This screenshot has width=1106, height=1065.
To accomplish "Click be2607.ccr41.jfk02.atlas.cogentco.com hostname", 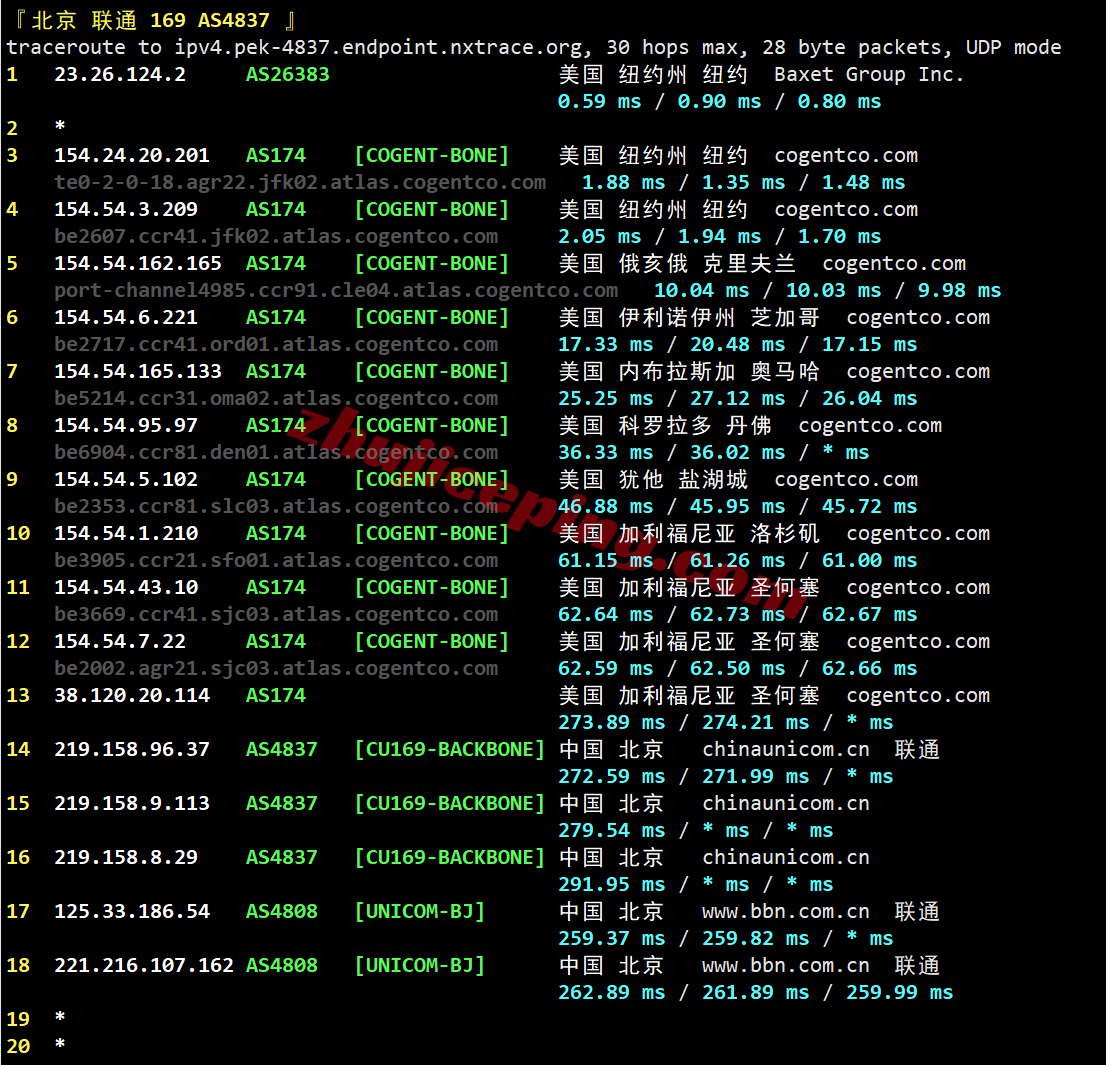I will point(276,236).
